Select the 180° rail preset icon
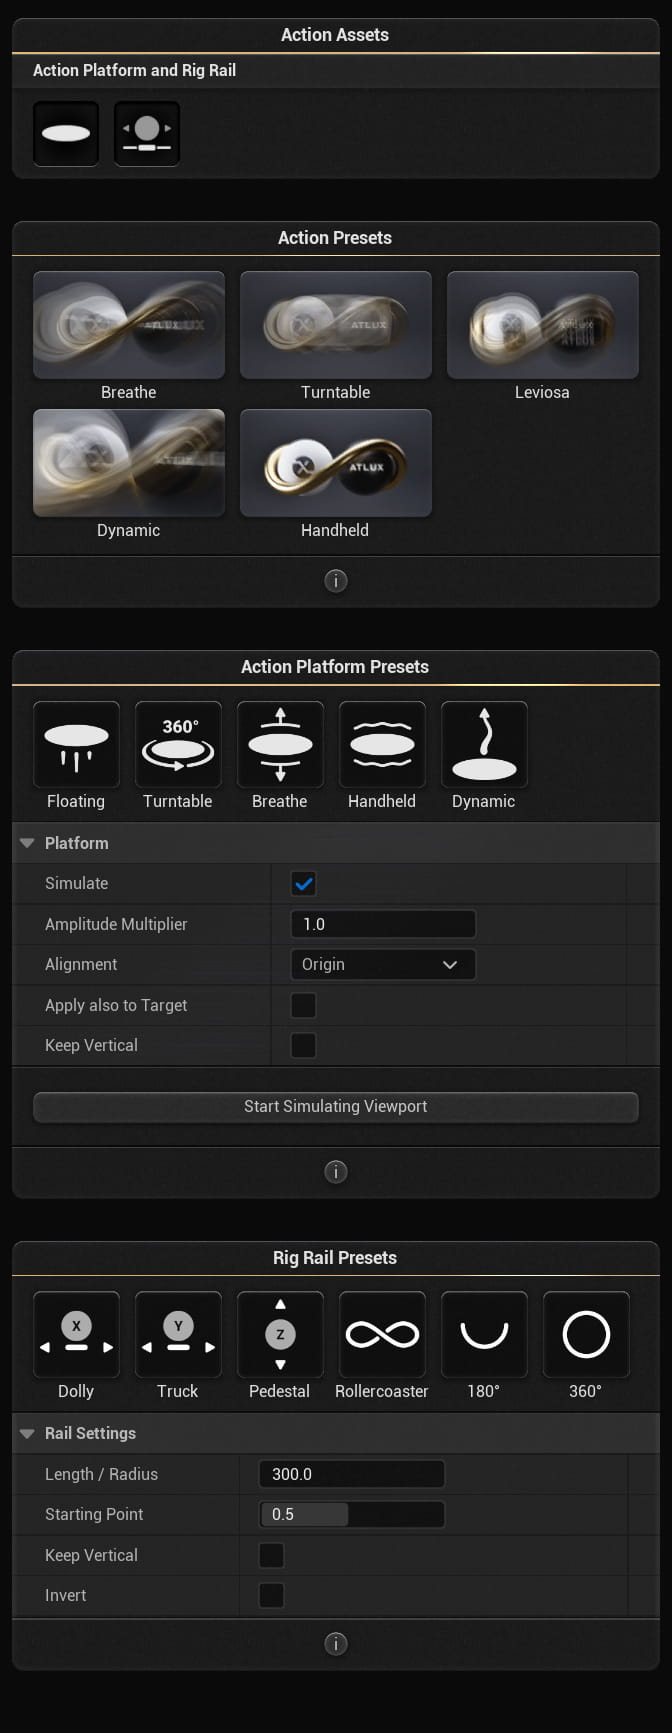Image resolution: width=672 pixels, height=1733 pixels. [x=484, y=1335]
